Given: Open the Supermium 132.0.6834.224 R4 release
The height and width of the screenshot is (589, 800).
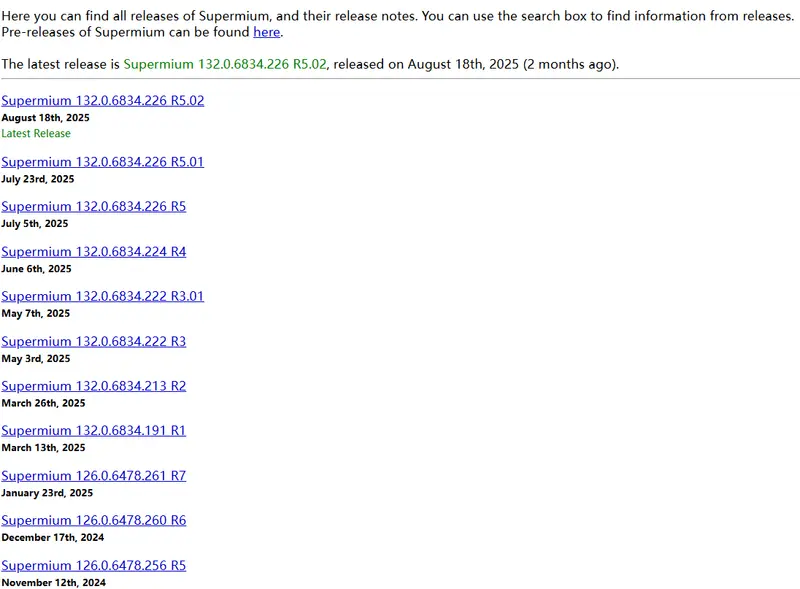Looking at the screenshot, I should (x=93, y=252).
